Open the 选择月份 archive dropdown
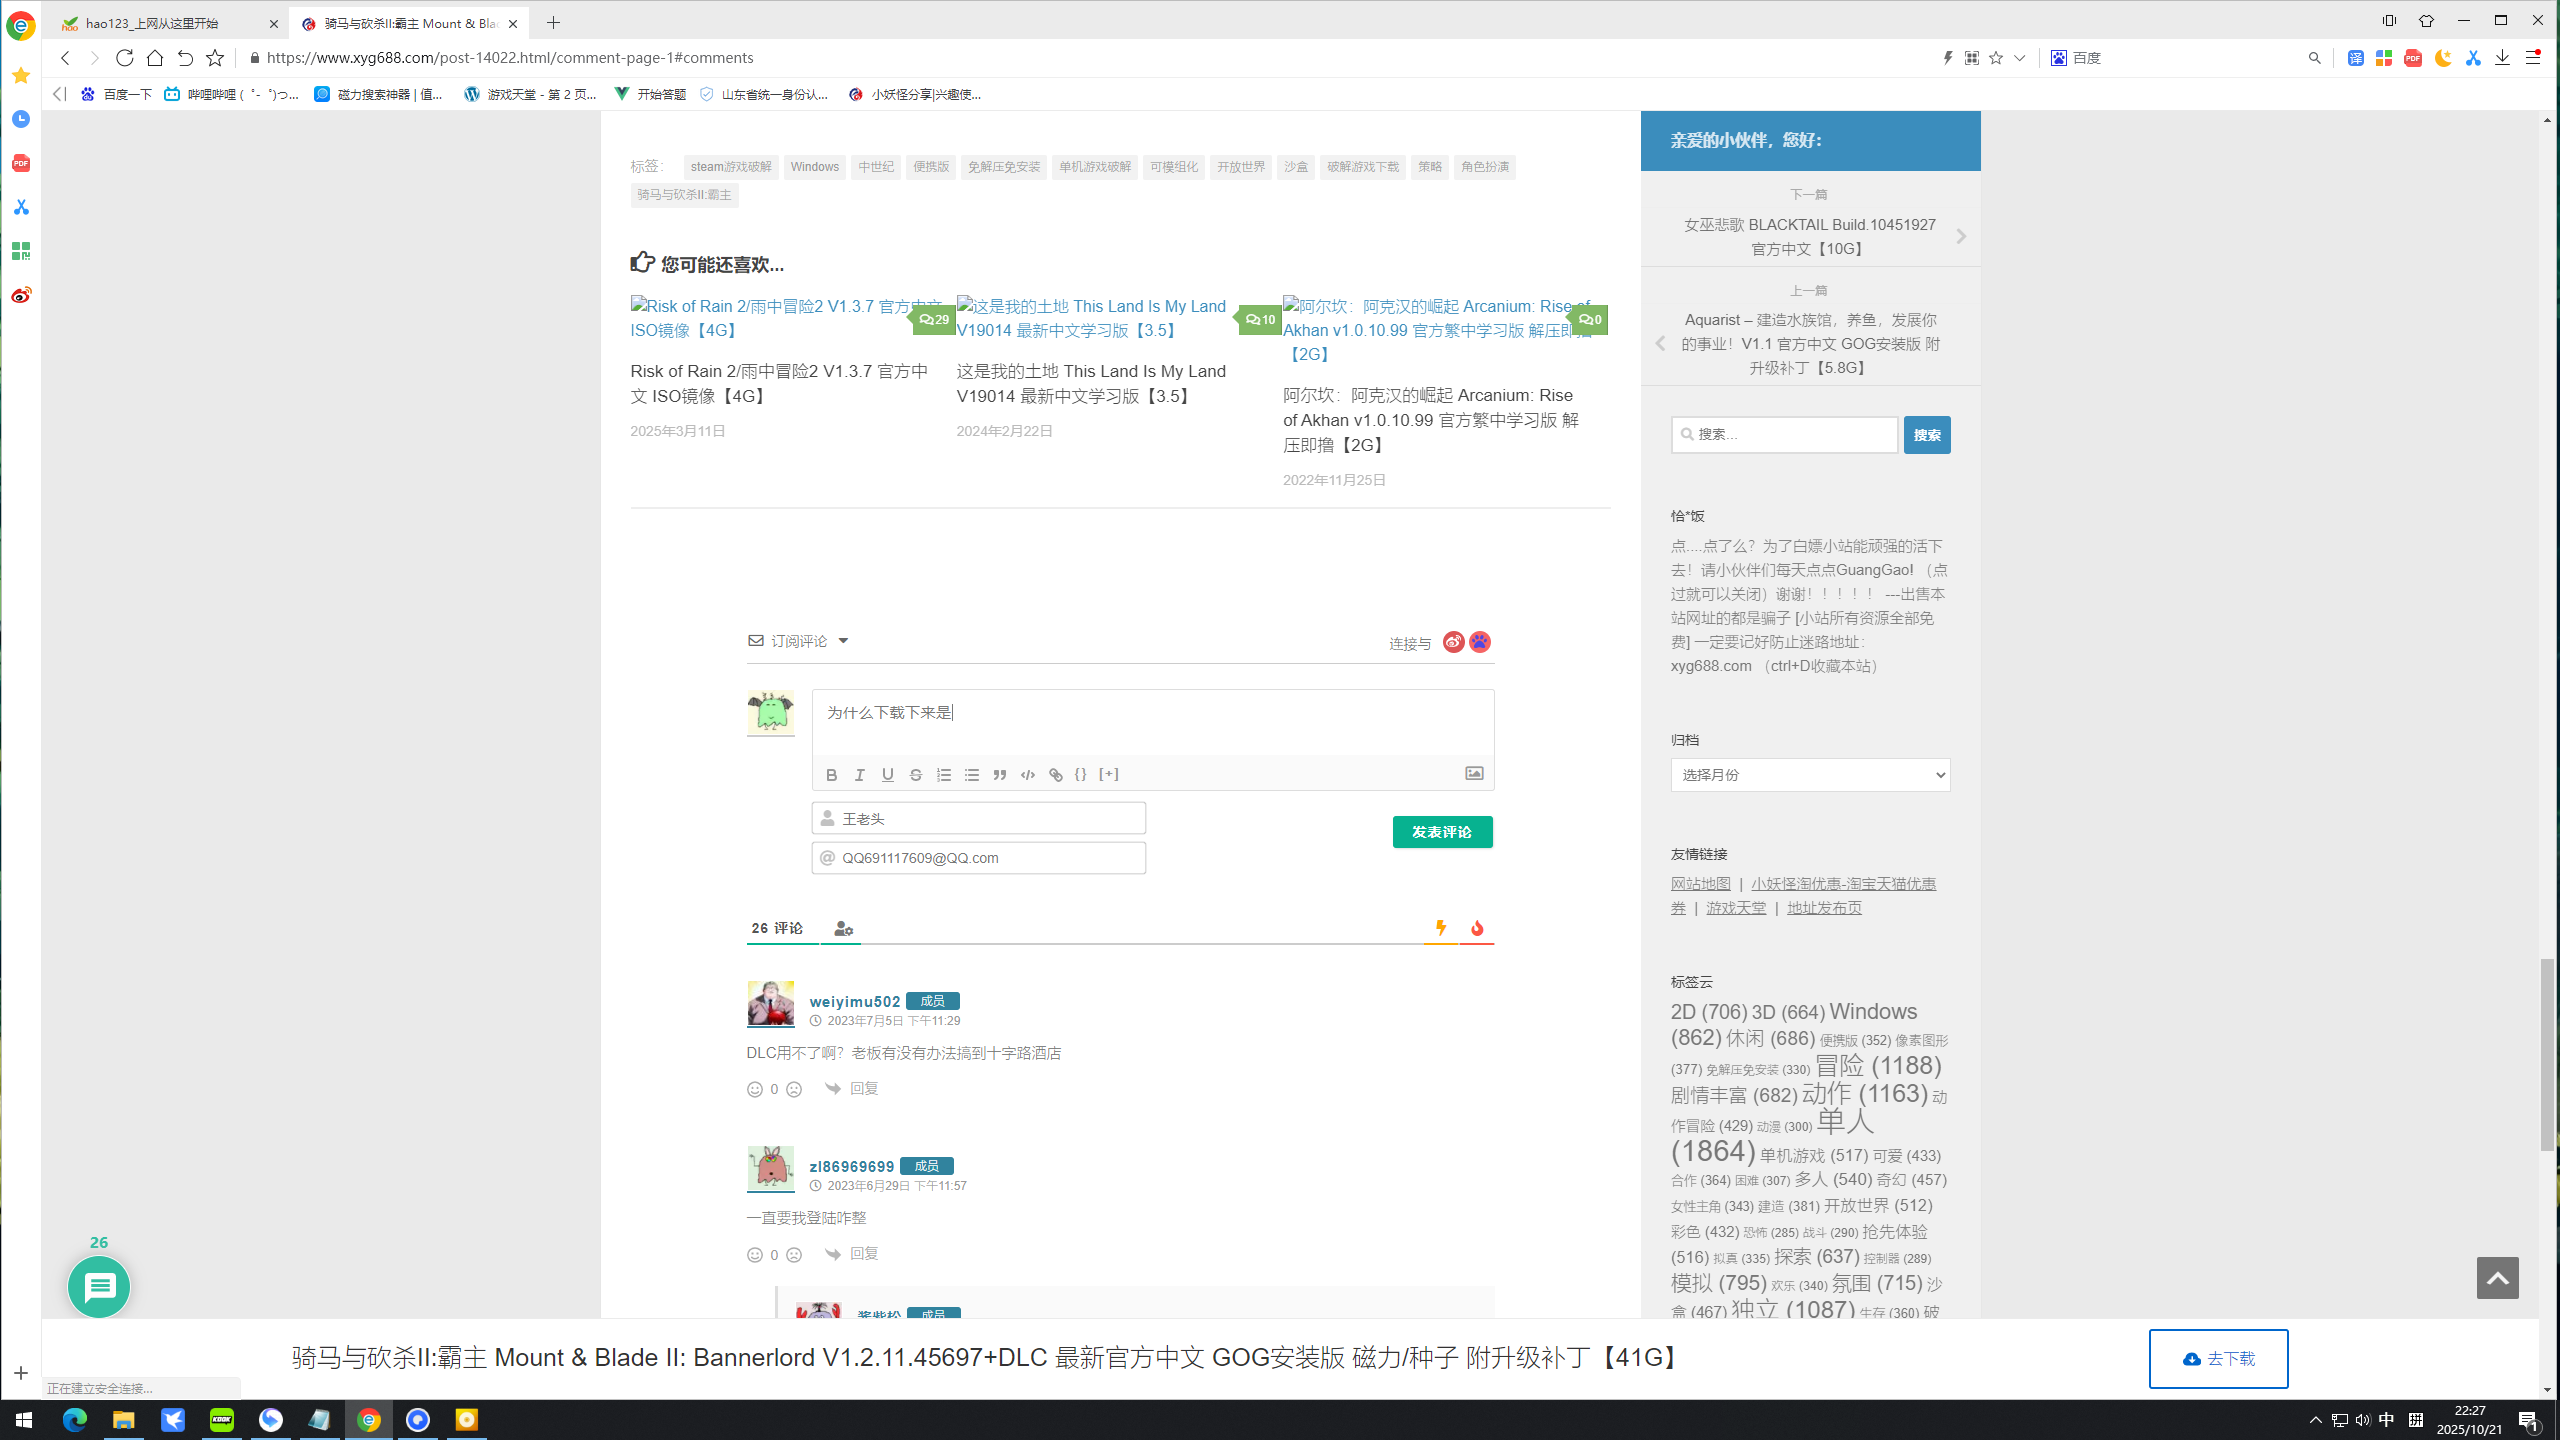This screenshot has height=1440, width=2560. (1809, 775)
